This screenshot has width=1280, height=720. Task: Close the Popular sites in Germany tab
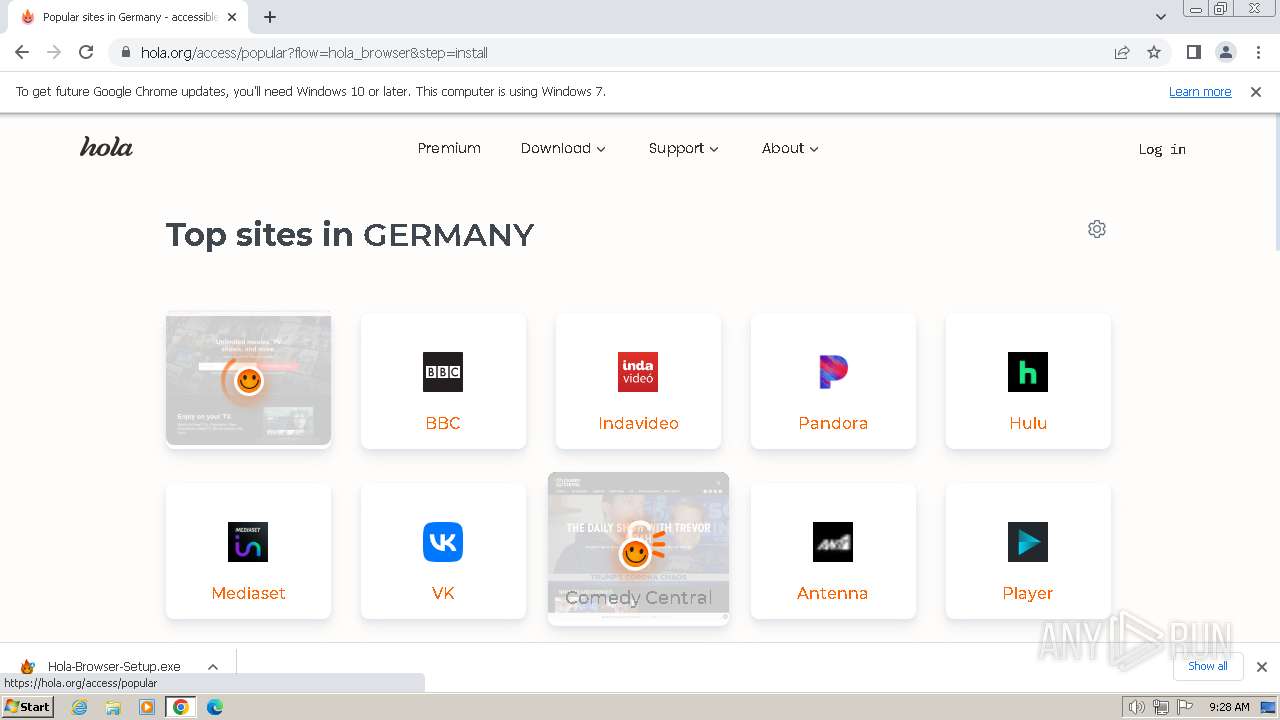[x=232, y=17]
